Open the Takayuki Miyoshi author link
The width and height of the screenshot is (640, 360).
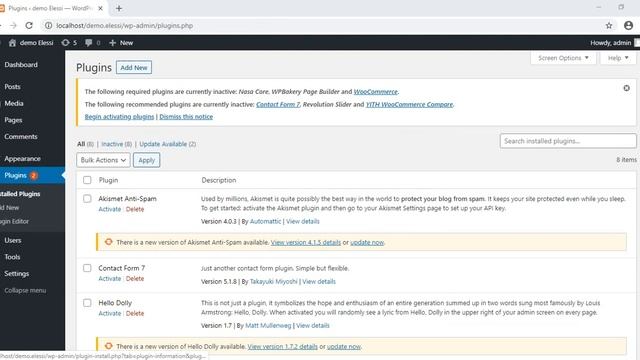(273, 281)
